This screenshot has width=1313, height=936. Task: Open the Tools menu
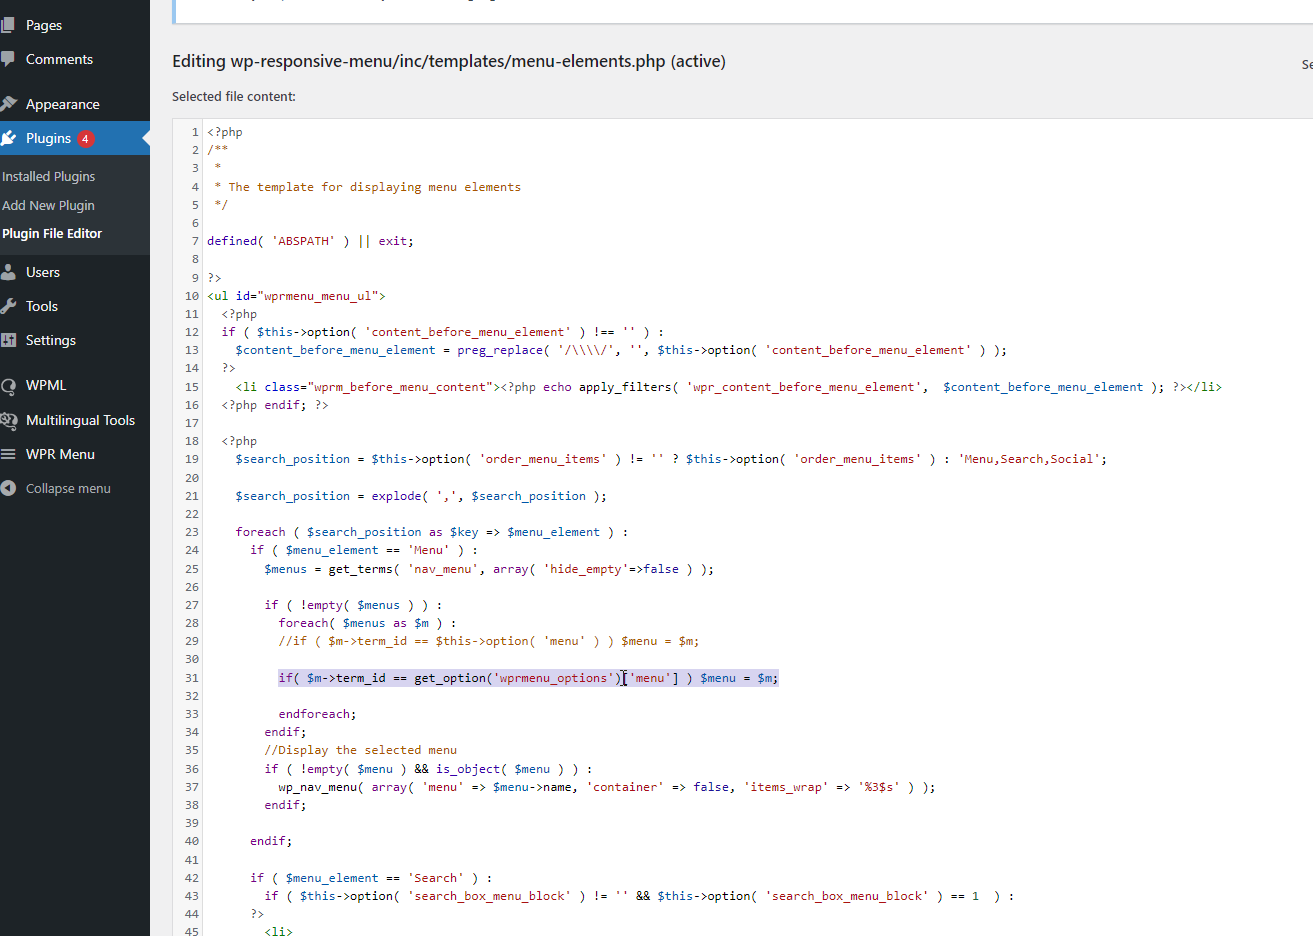42,306
